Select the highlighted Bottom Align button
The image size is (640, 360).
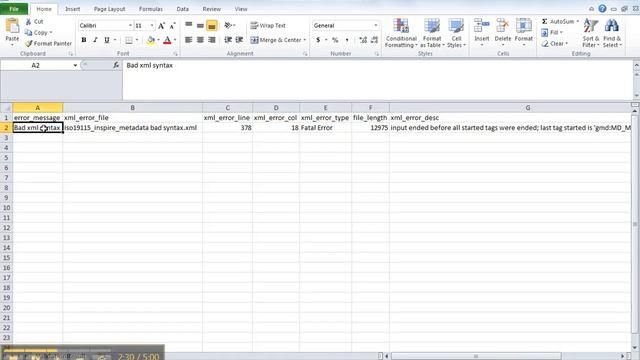[x=211, y=25]
